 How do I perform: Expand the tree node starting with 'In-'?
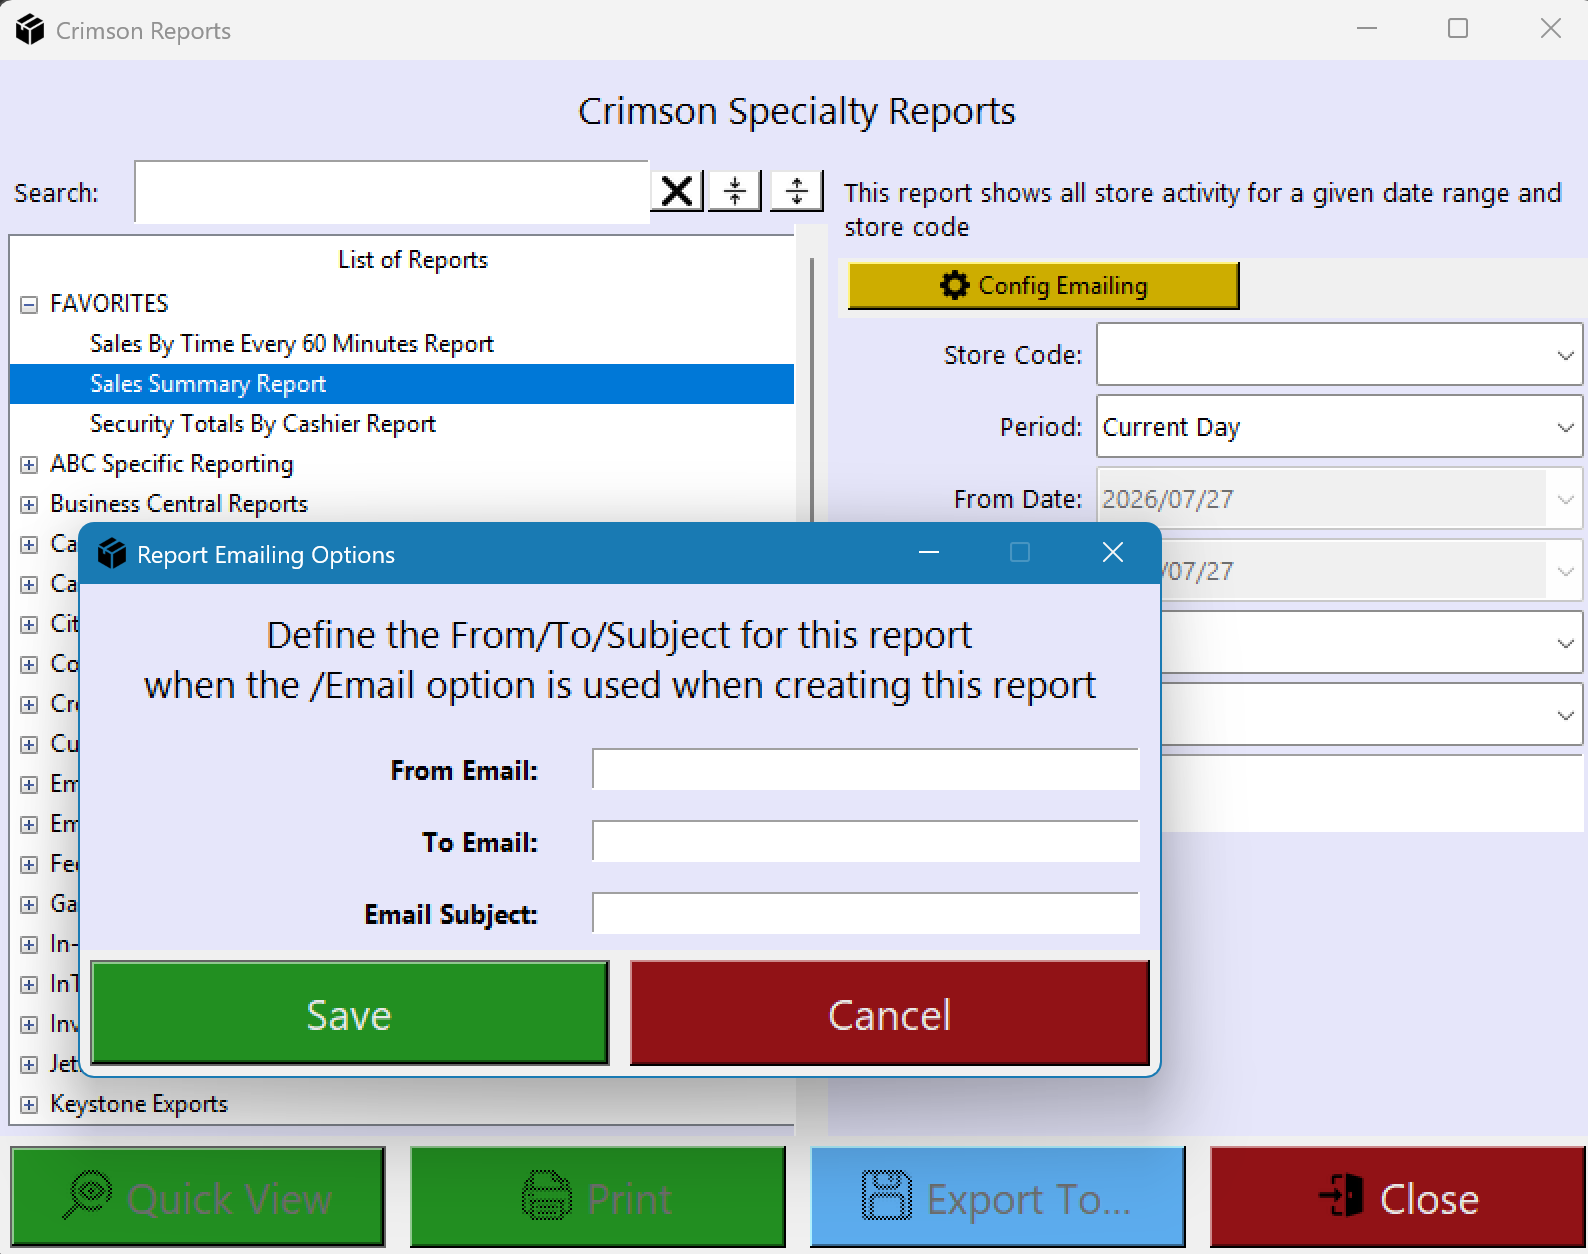pyautogui.click(x=29, y=944)
